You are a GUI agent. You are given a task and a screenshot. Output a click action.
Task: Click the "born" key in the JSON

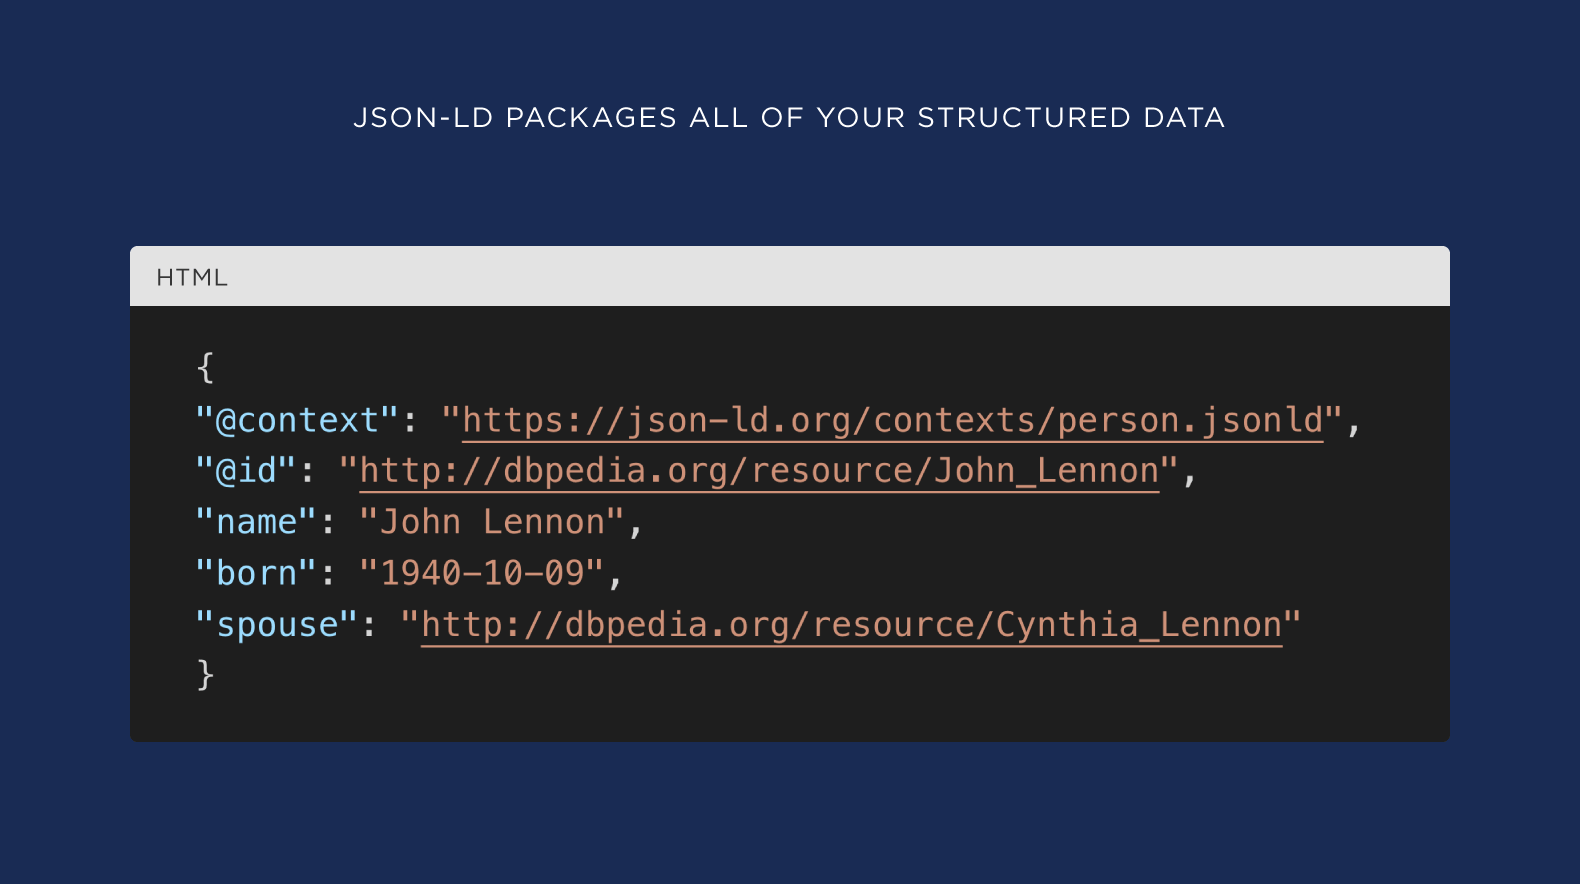pyautogui.click(x=256, y=573)
